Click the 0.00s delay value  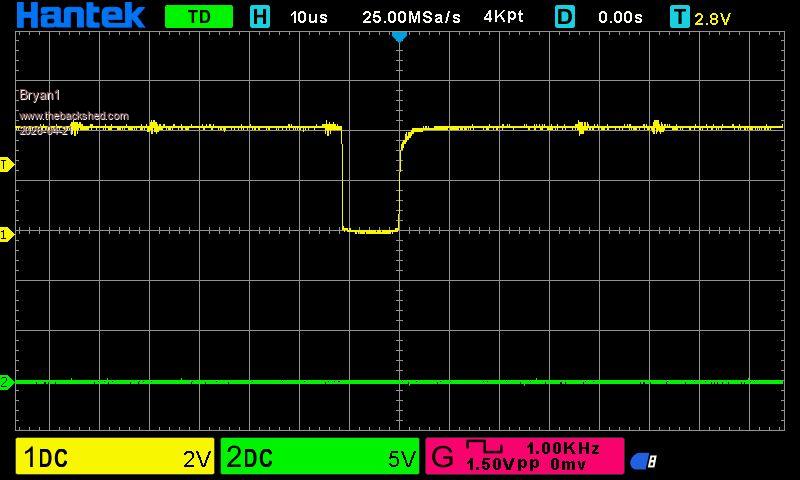[621, 17]
